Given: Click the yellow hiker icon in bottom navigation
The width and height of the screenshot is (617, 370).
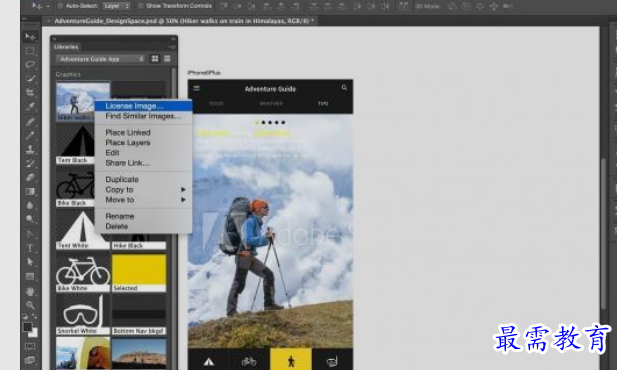Looking at the screenshot, I should [x=291, y=359].
